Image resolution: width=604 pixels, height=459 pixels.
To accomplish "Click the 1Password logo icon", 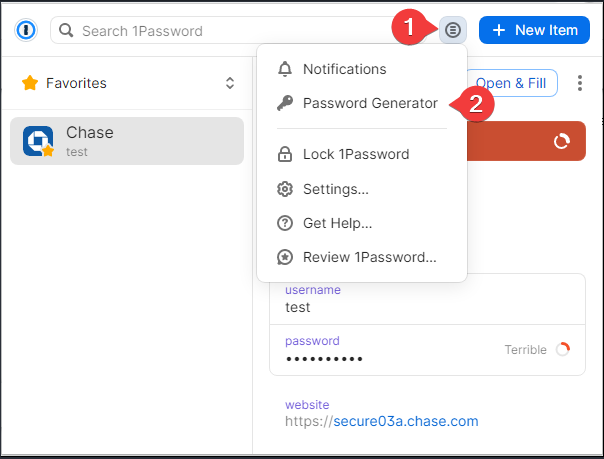I will click(25, 30).
